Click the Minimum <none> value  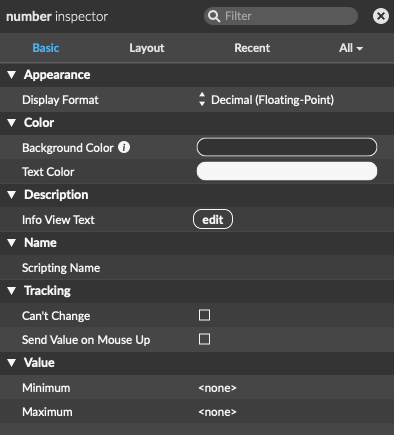pos(217,388)
